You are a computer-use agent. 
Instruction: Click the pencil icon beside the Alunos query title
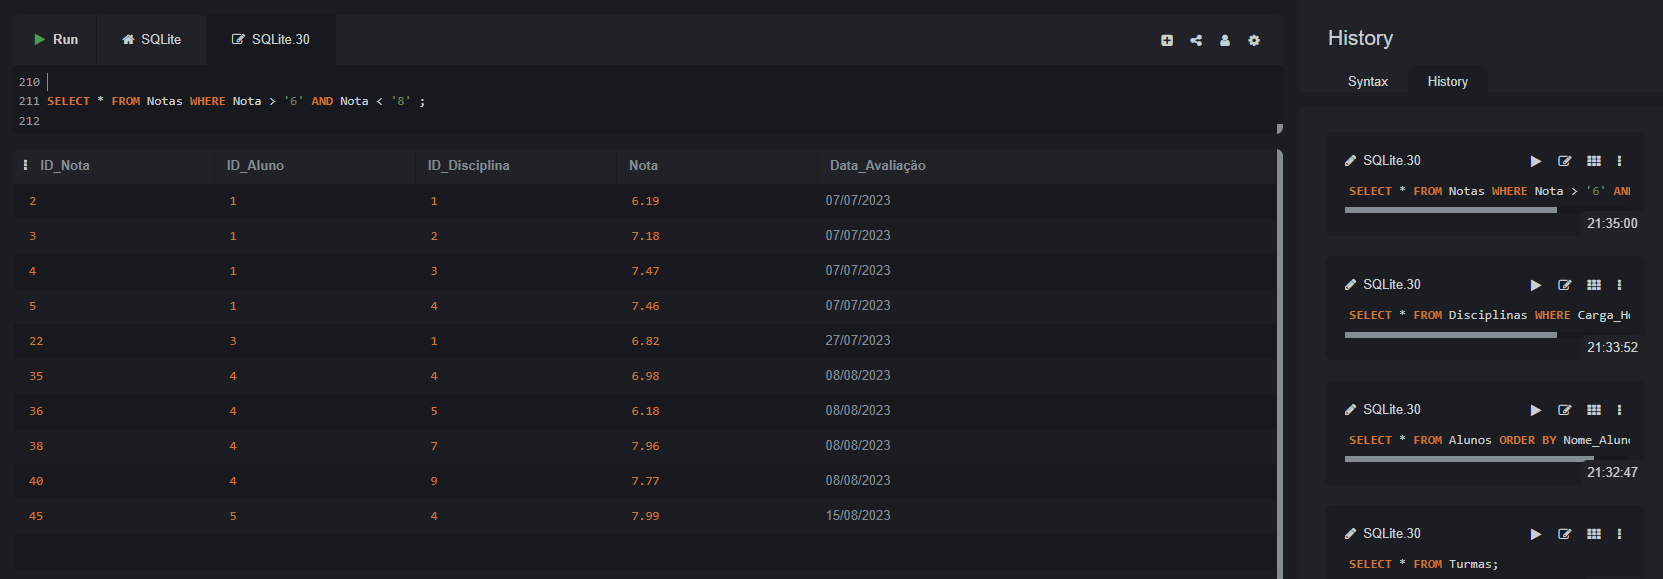coord(1351,410)
